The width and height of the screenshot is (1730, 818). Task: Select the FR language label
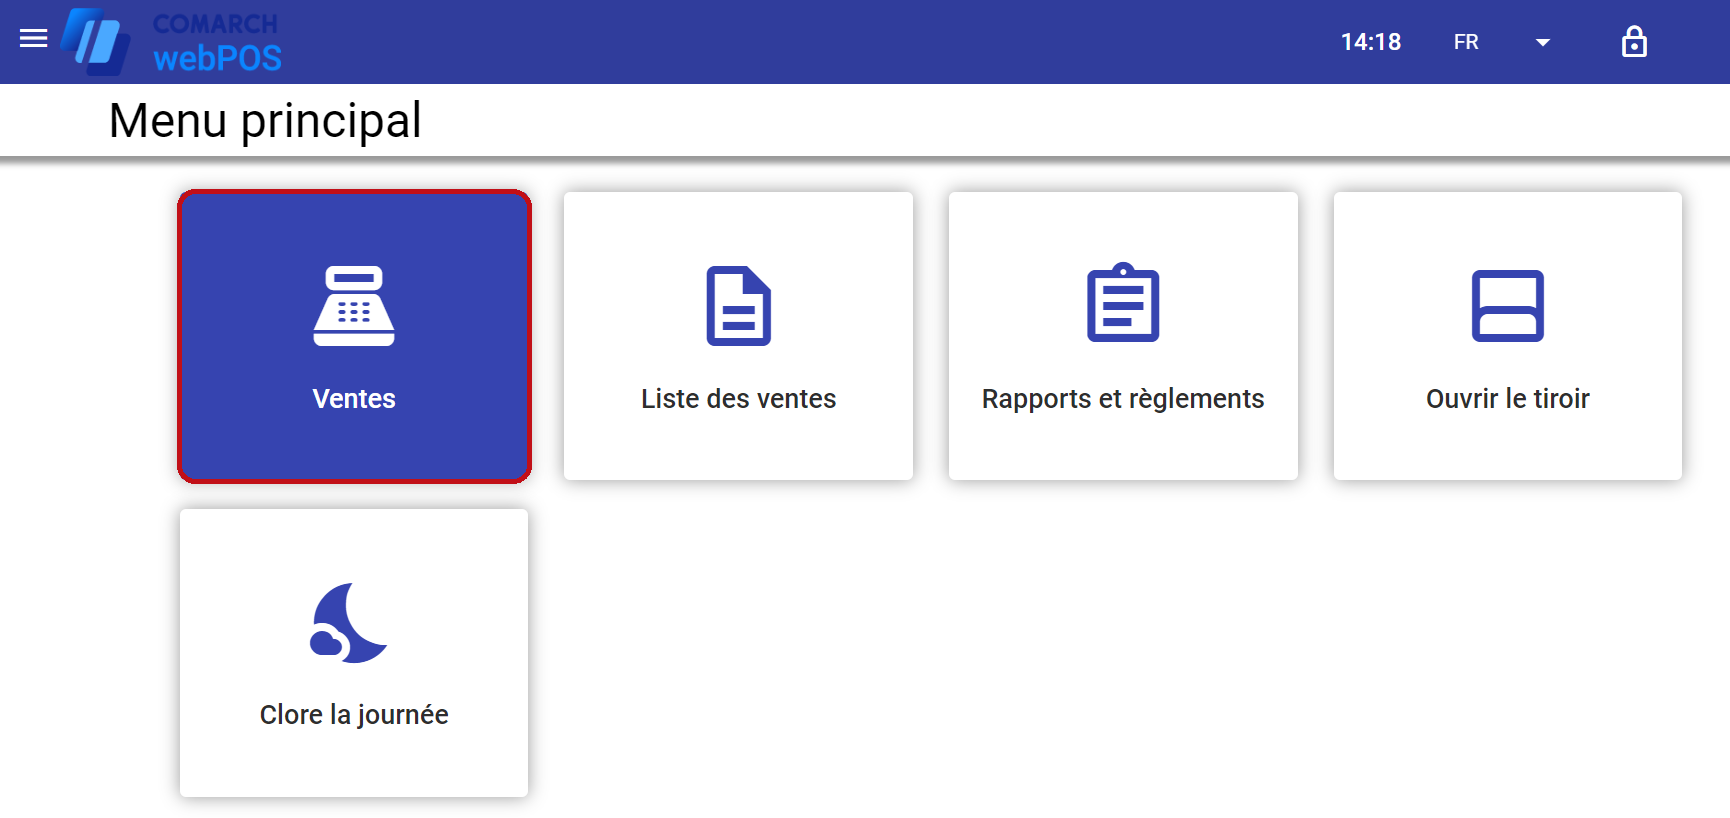pyautogui.click(x=1466, y=42)
